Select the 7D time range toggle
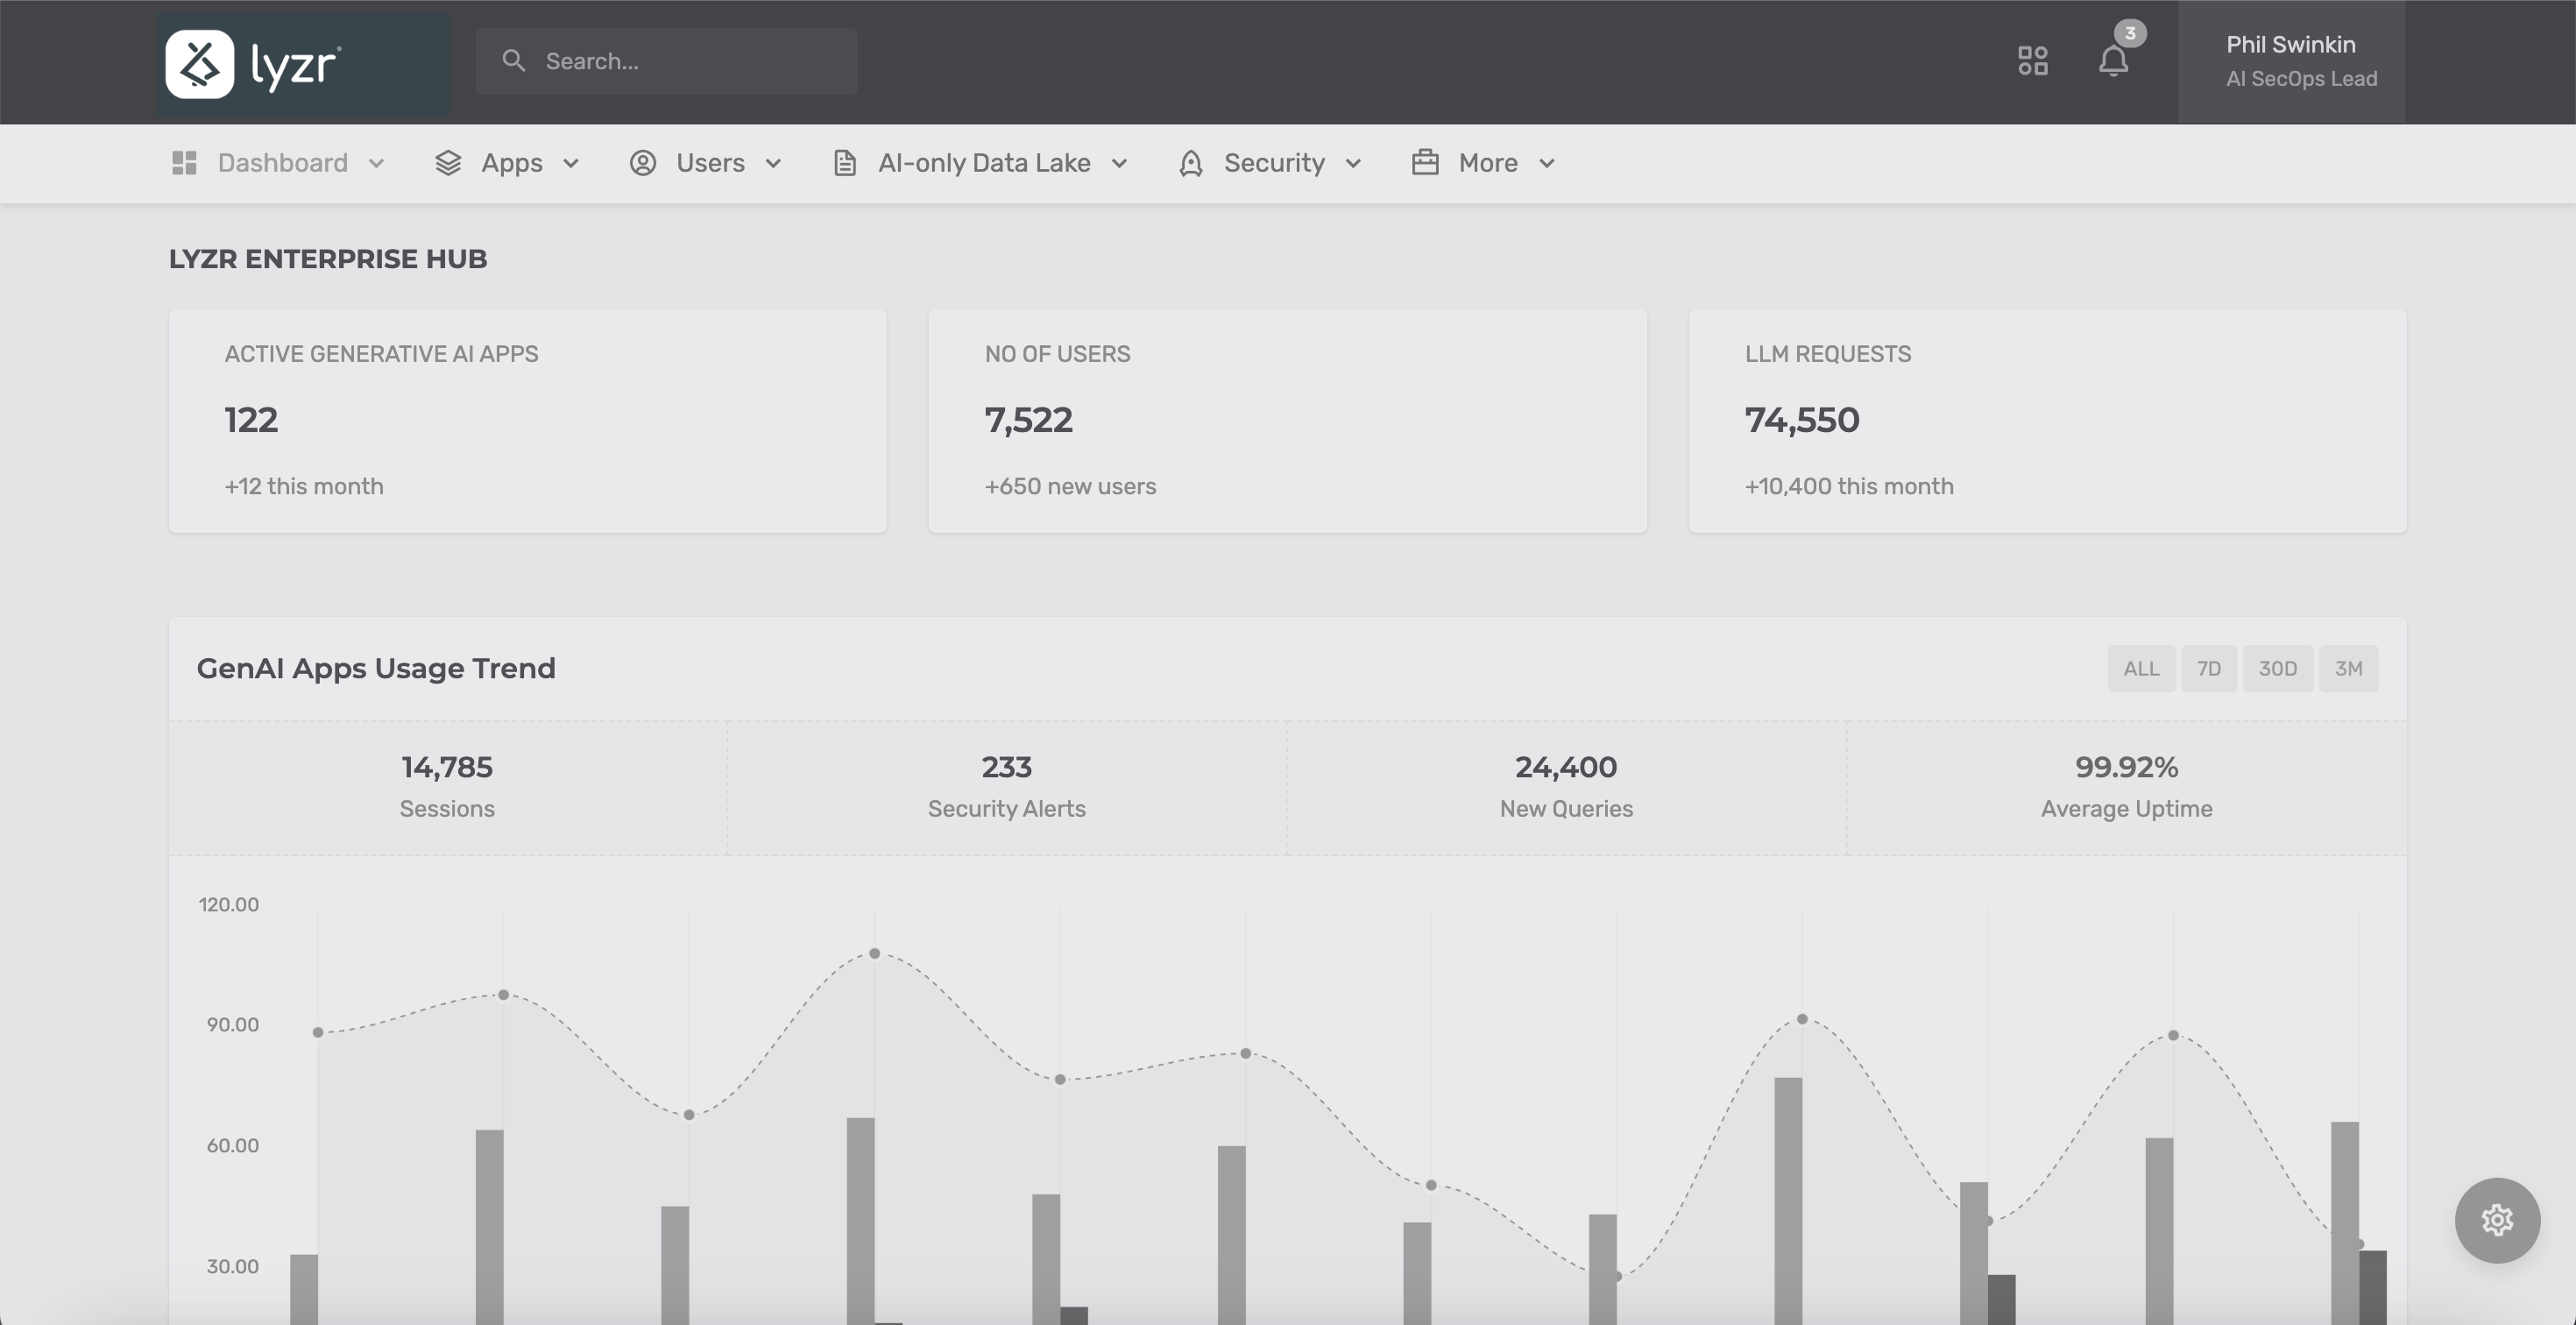This screenshot has height=1325, width=2576. (x=2210, y=668)
